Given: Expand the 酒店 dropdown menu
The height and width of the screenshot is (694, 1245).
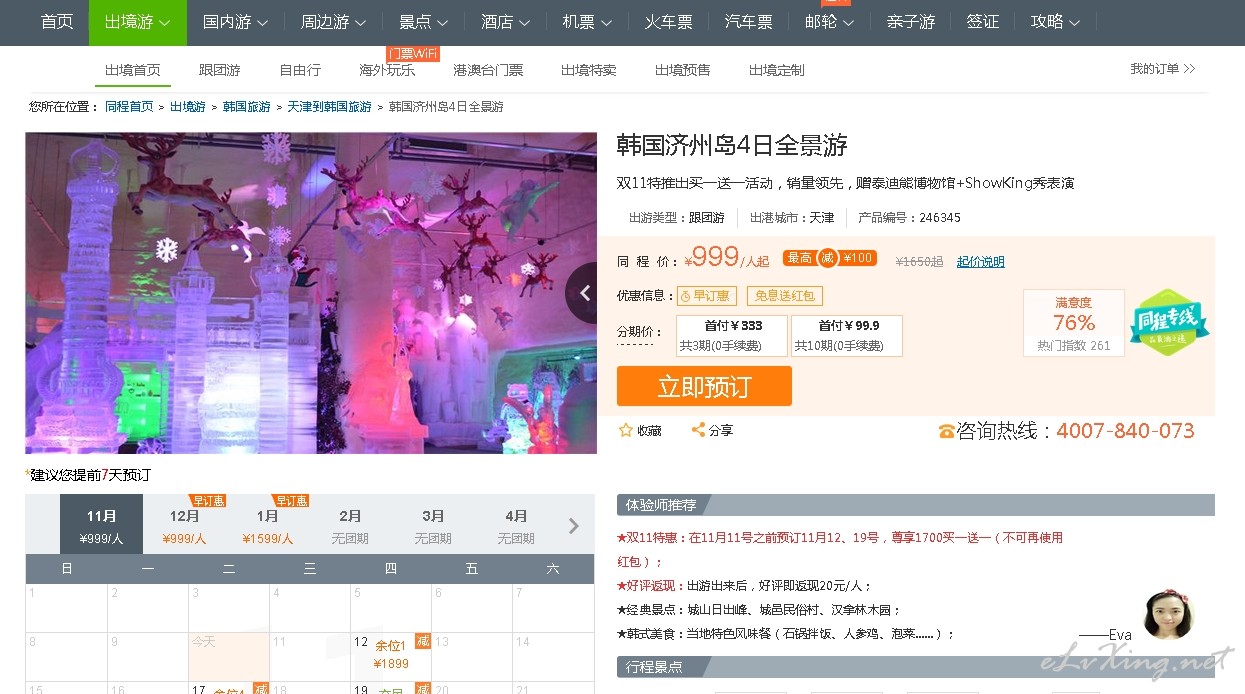Looking at the screenshot, I should tap(505, 22).
